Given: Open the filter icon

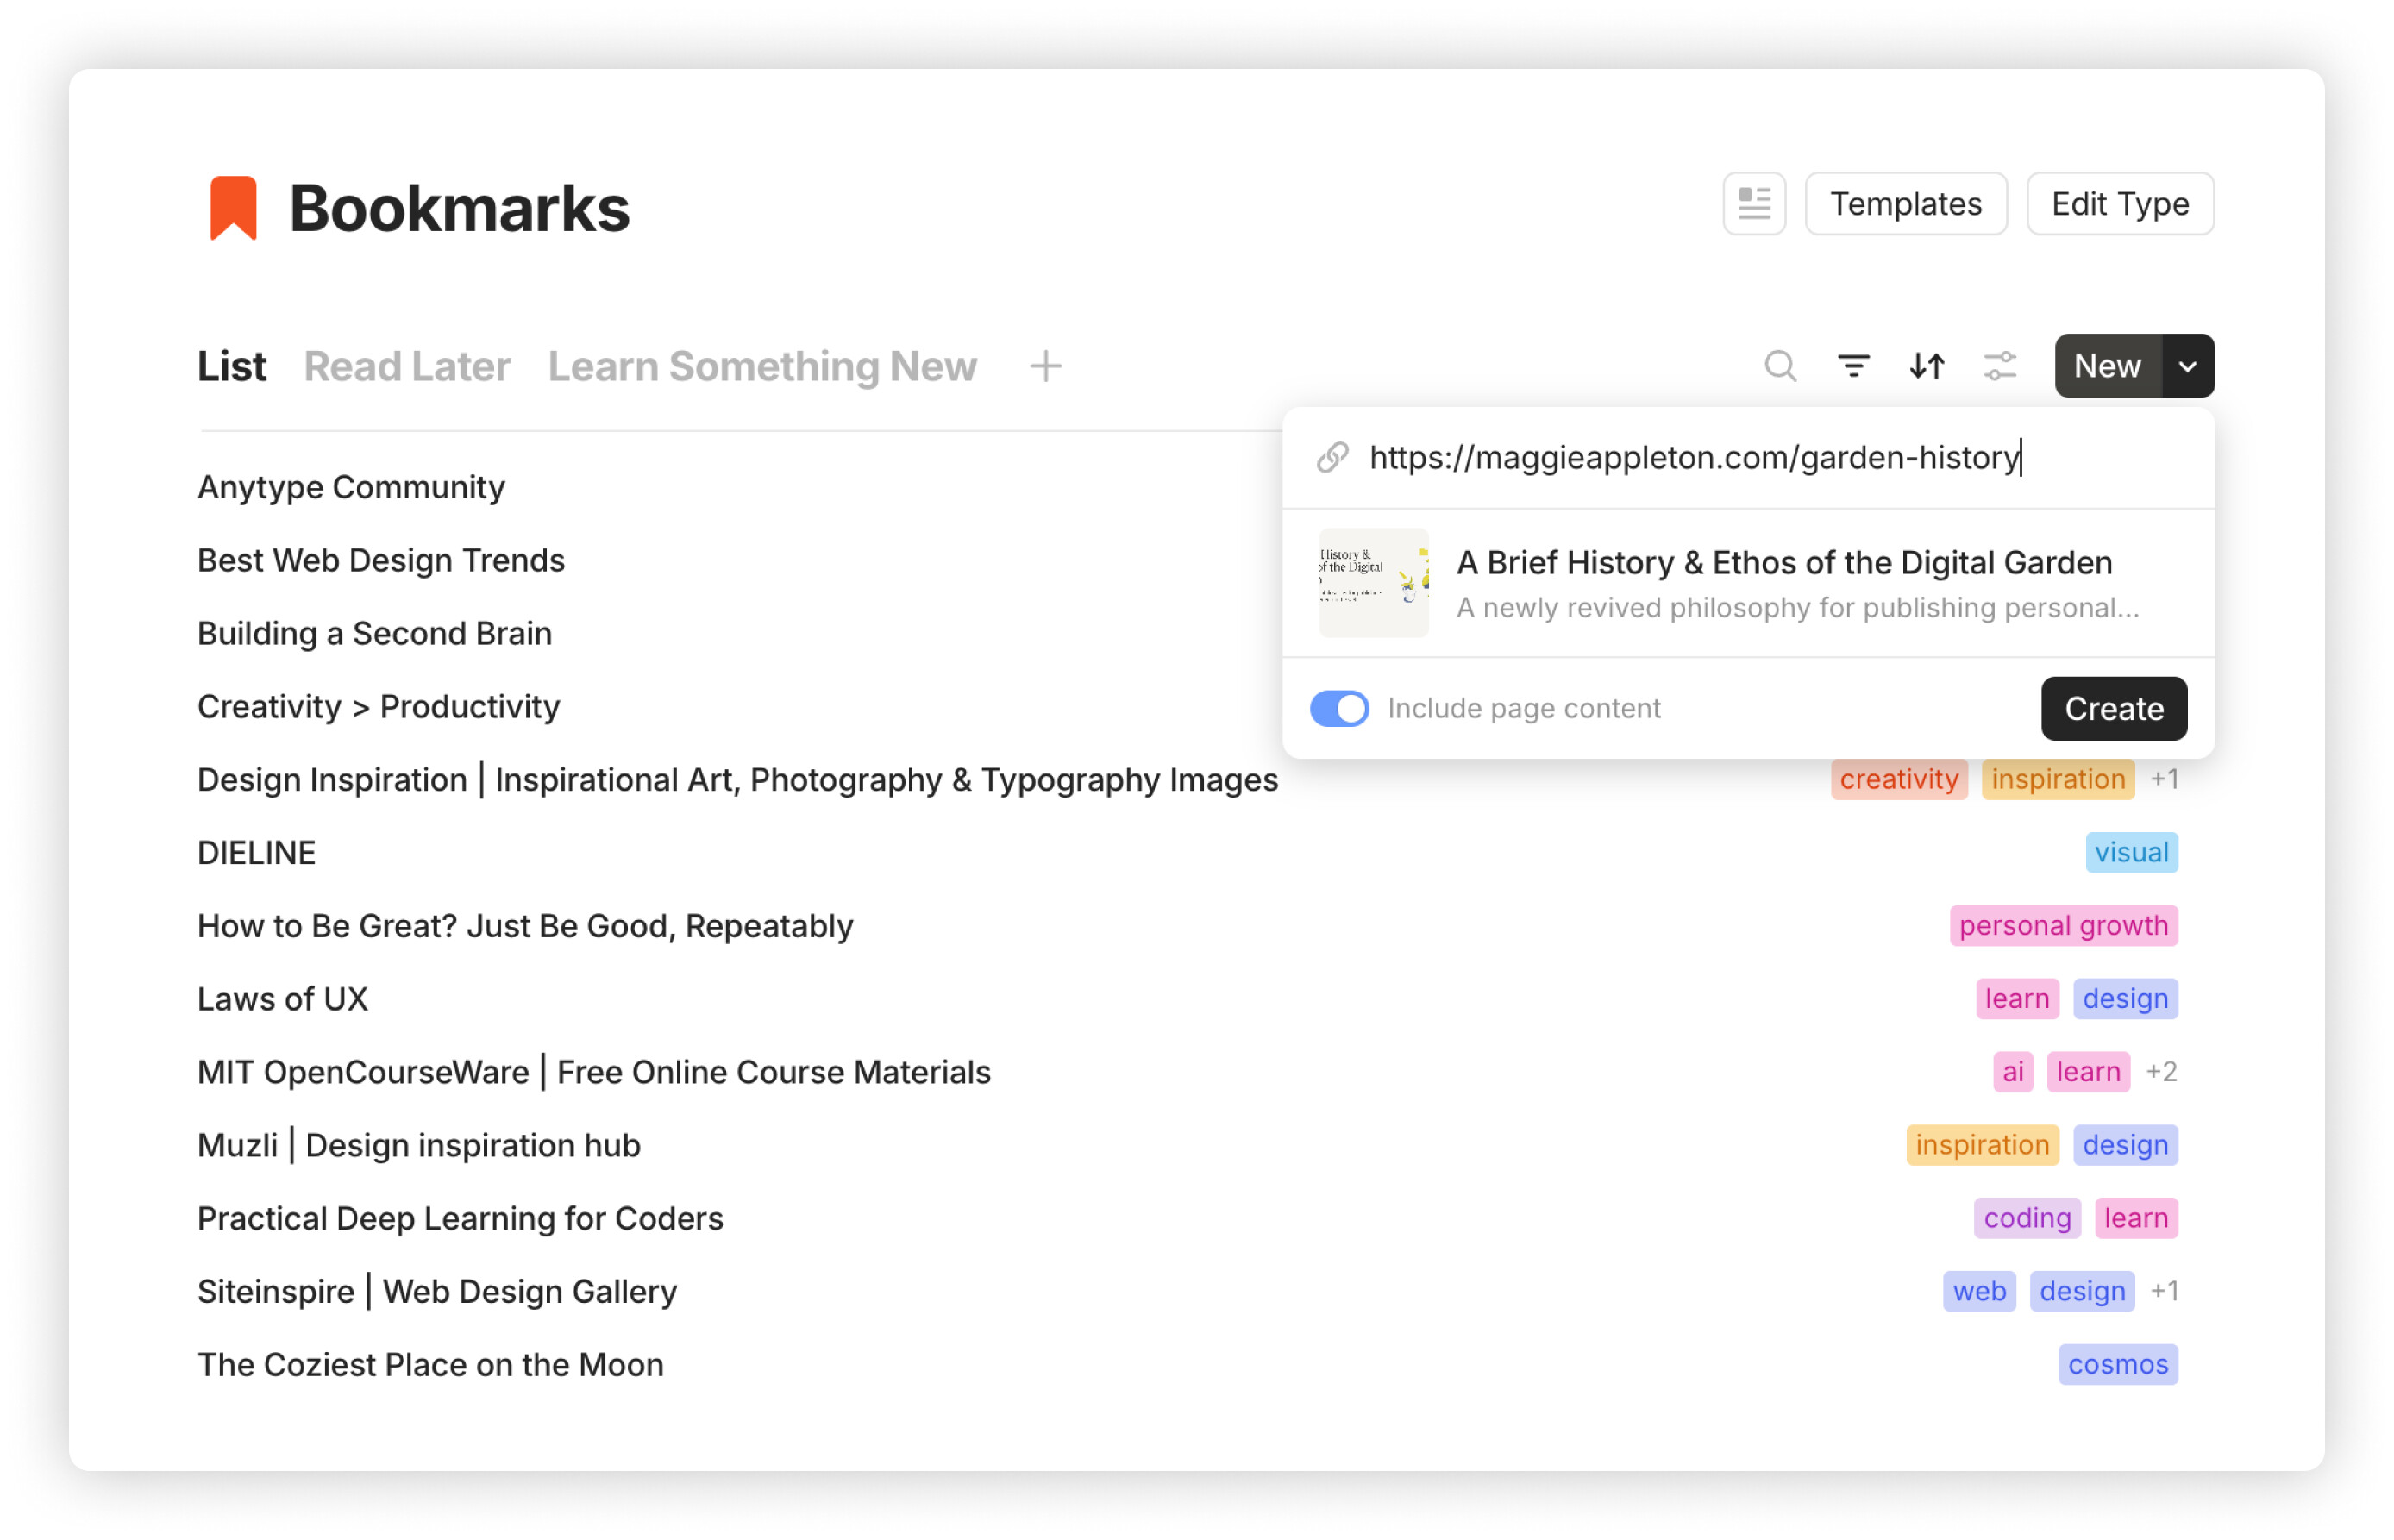Looking at the screenshot, I should point(1853,366).
